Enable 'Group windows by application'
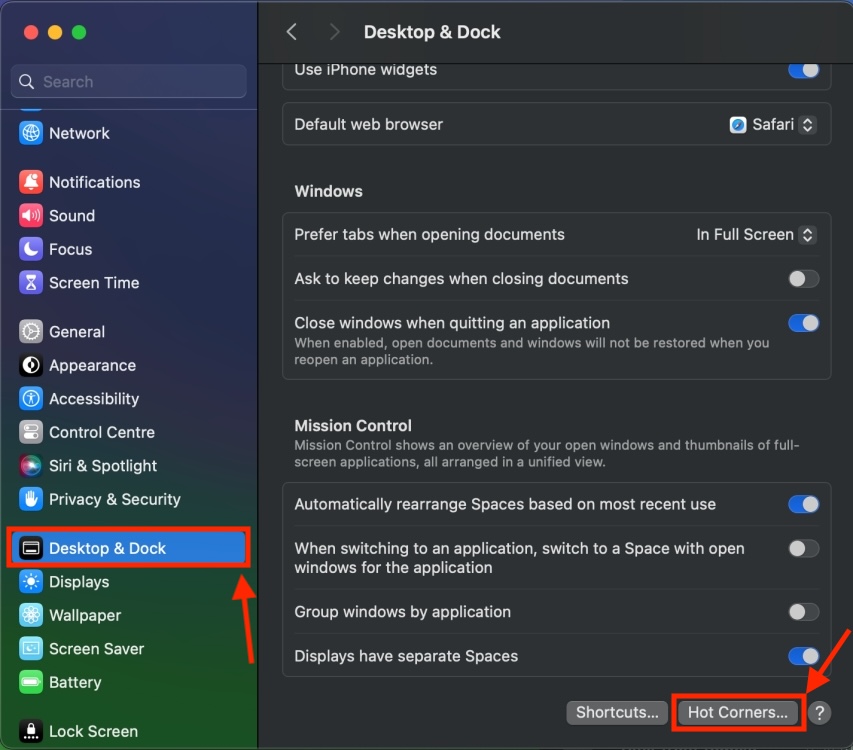853x750 pixels. pyautogui.click(x=803, y=611)
